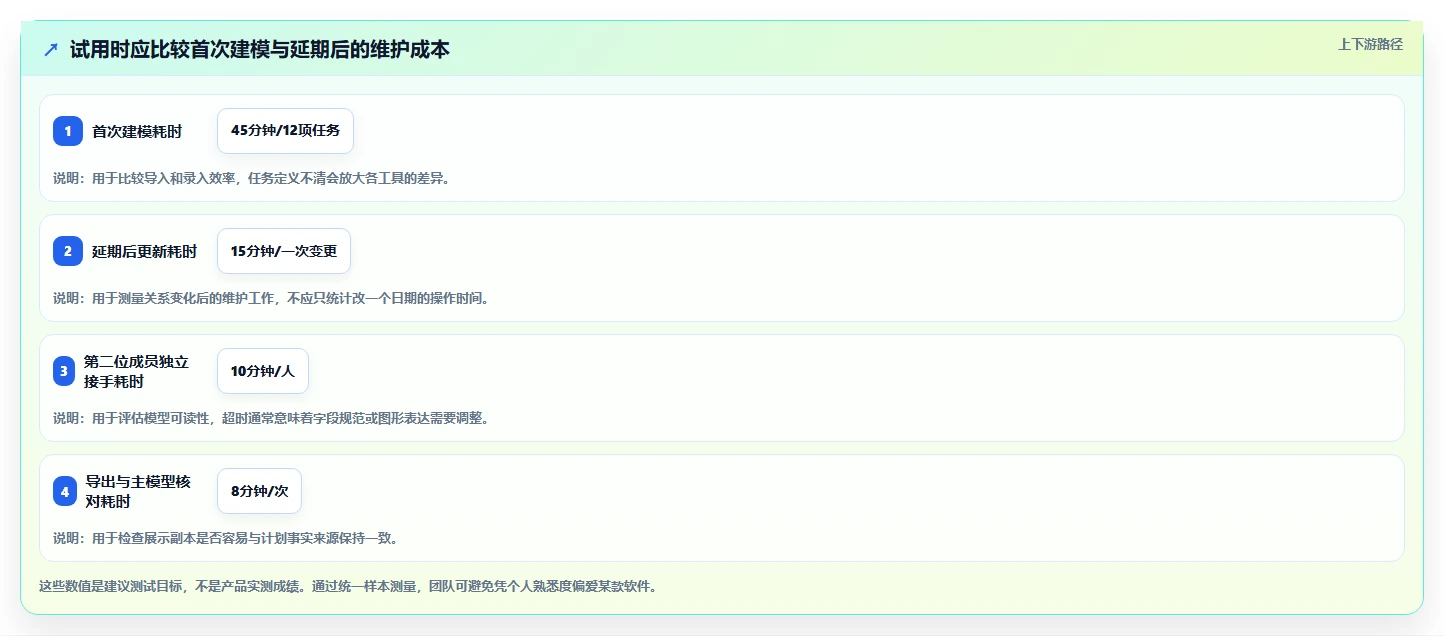Click the 首次建模耗时 label

coord(137,131)
